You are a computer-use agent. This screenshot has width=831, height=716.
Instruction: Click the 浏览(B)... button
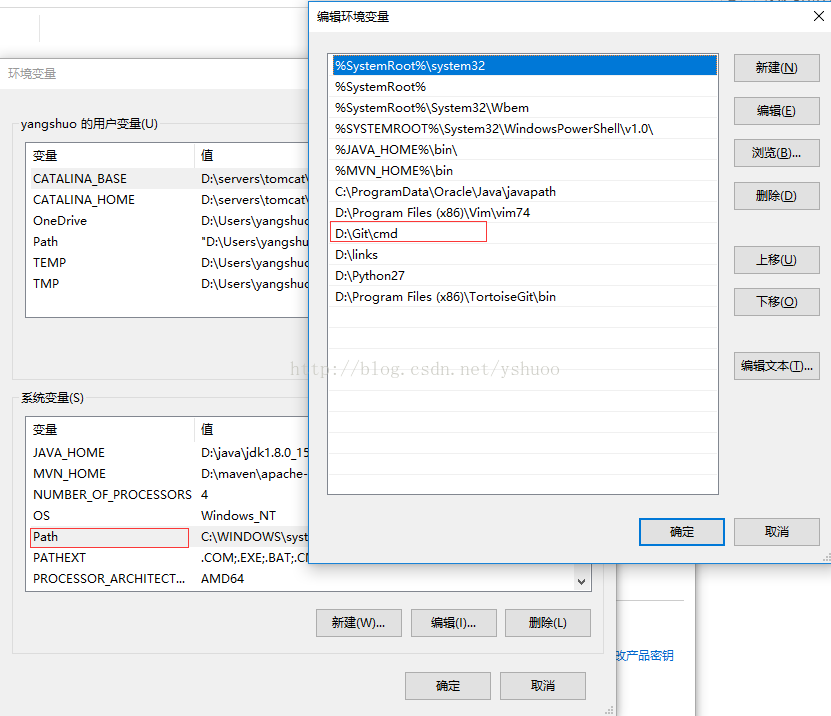click(776, 153)
